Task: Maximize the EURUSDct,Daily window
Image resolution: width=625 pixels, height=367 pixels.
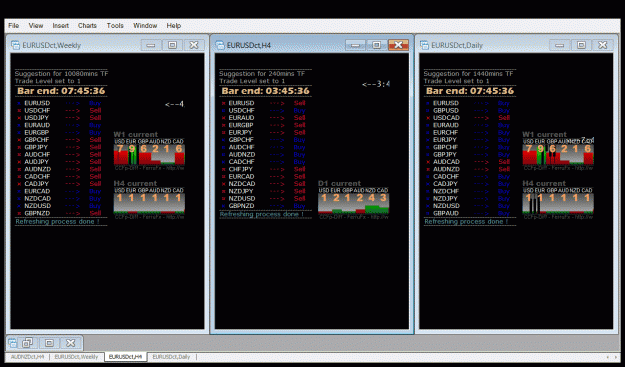Action: [581, 45]
